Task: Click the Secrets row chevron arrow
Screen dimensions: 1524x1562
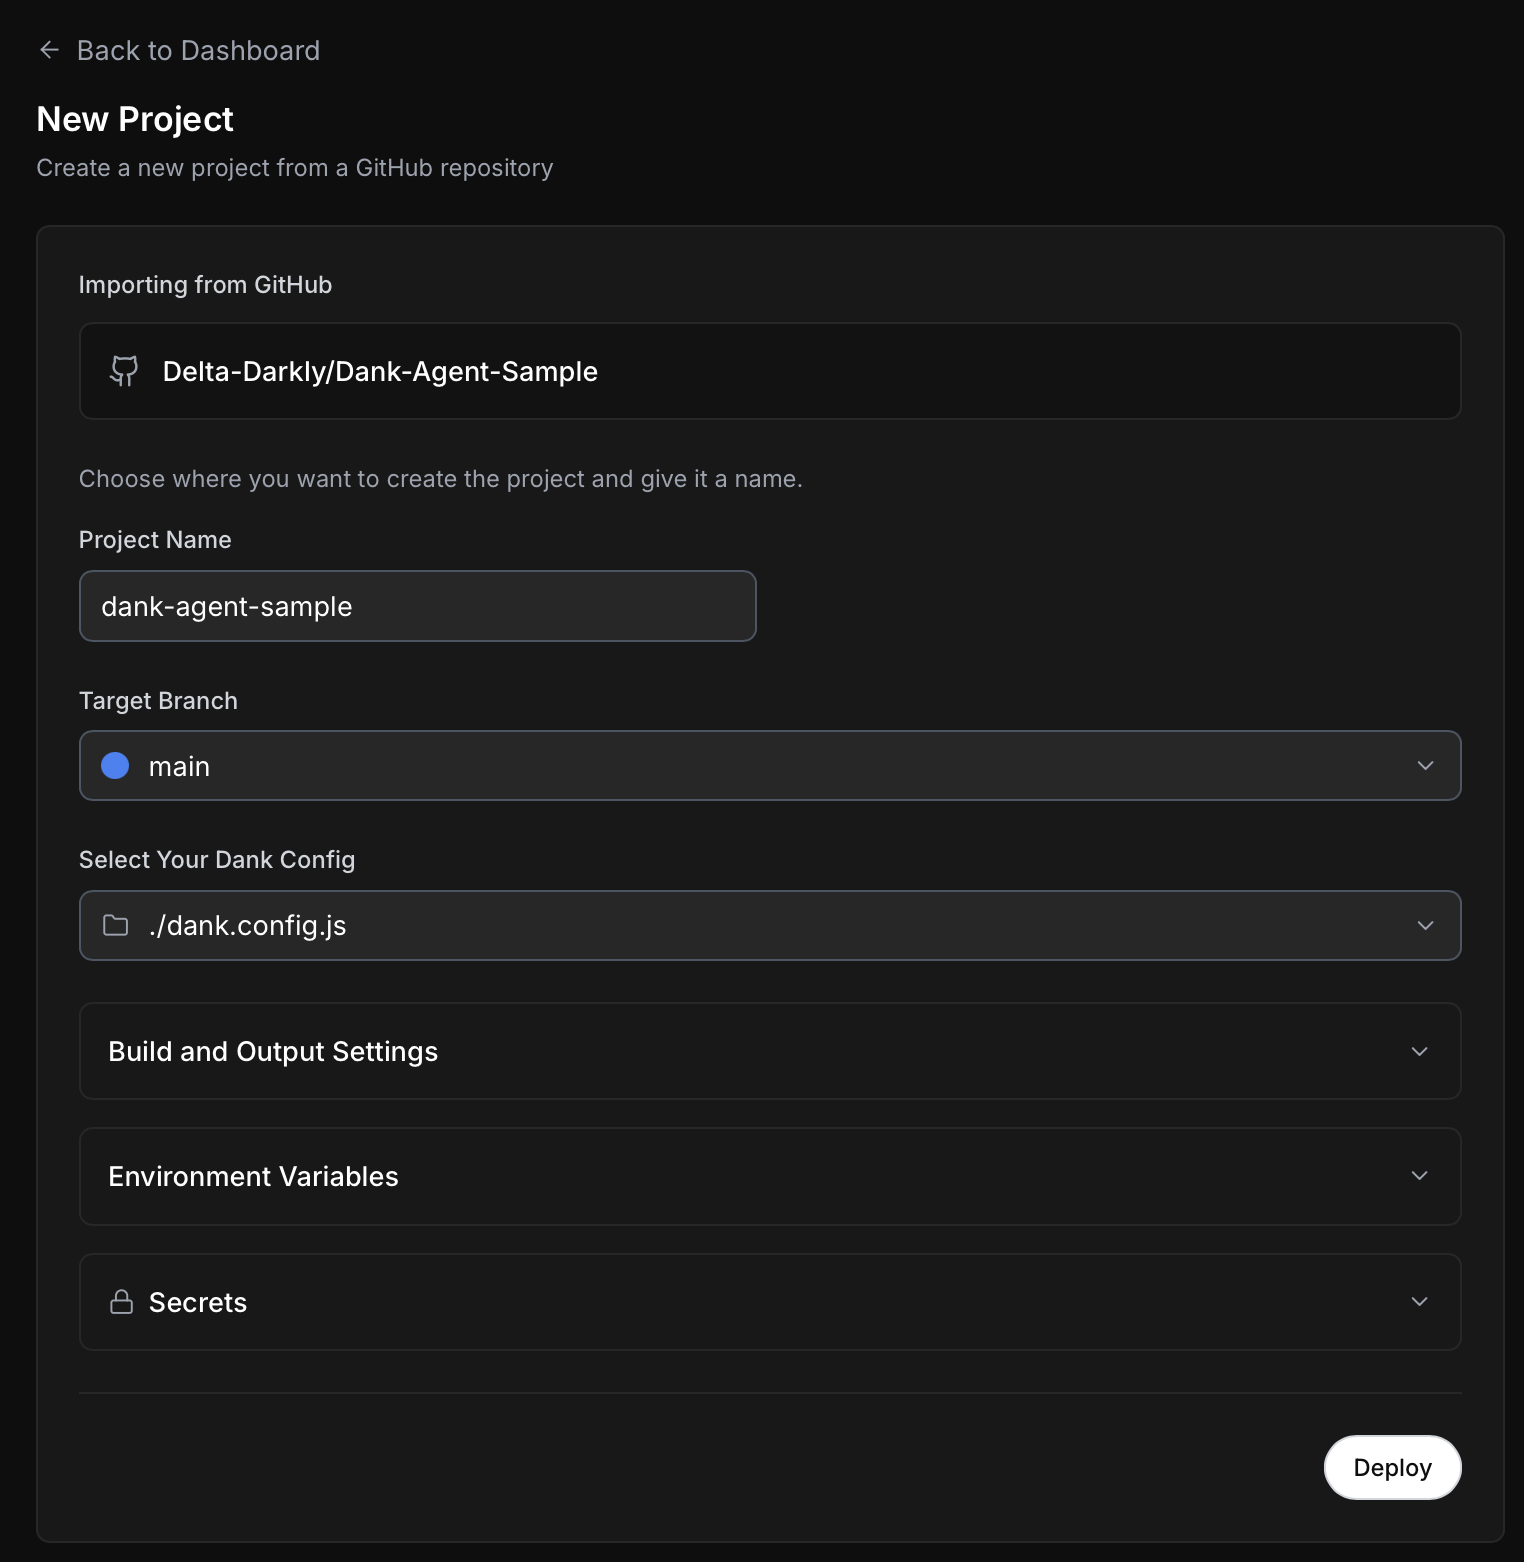Action: pyautogui.click(x=1419, y=1302)
